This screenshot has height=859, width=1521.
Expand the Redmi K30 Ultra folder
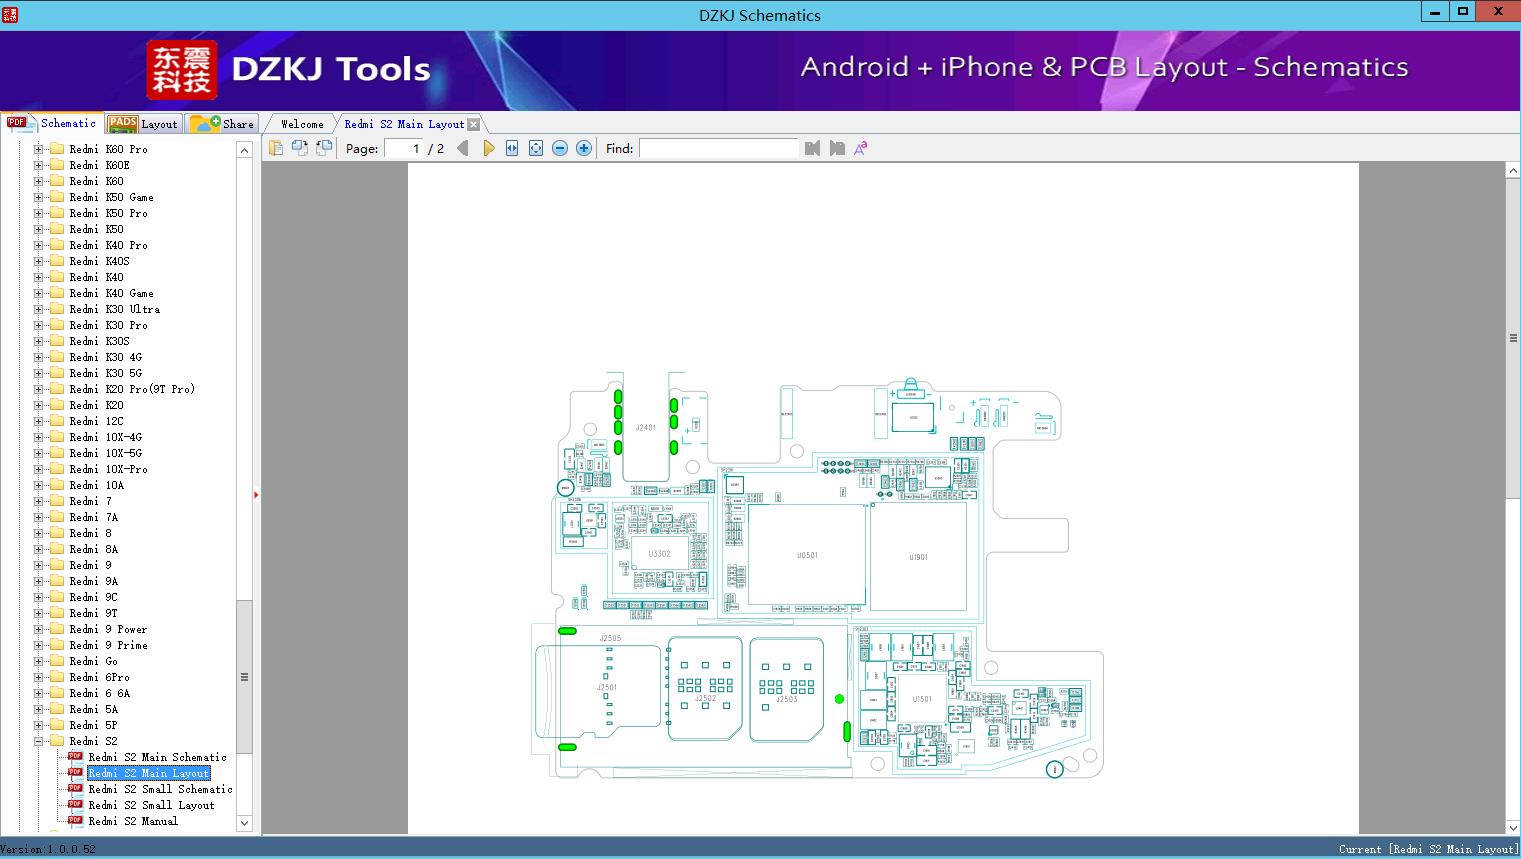39,309
